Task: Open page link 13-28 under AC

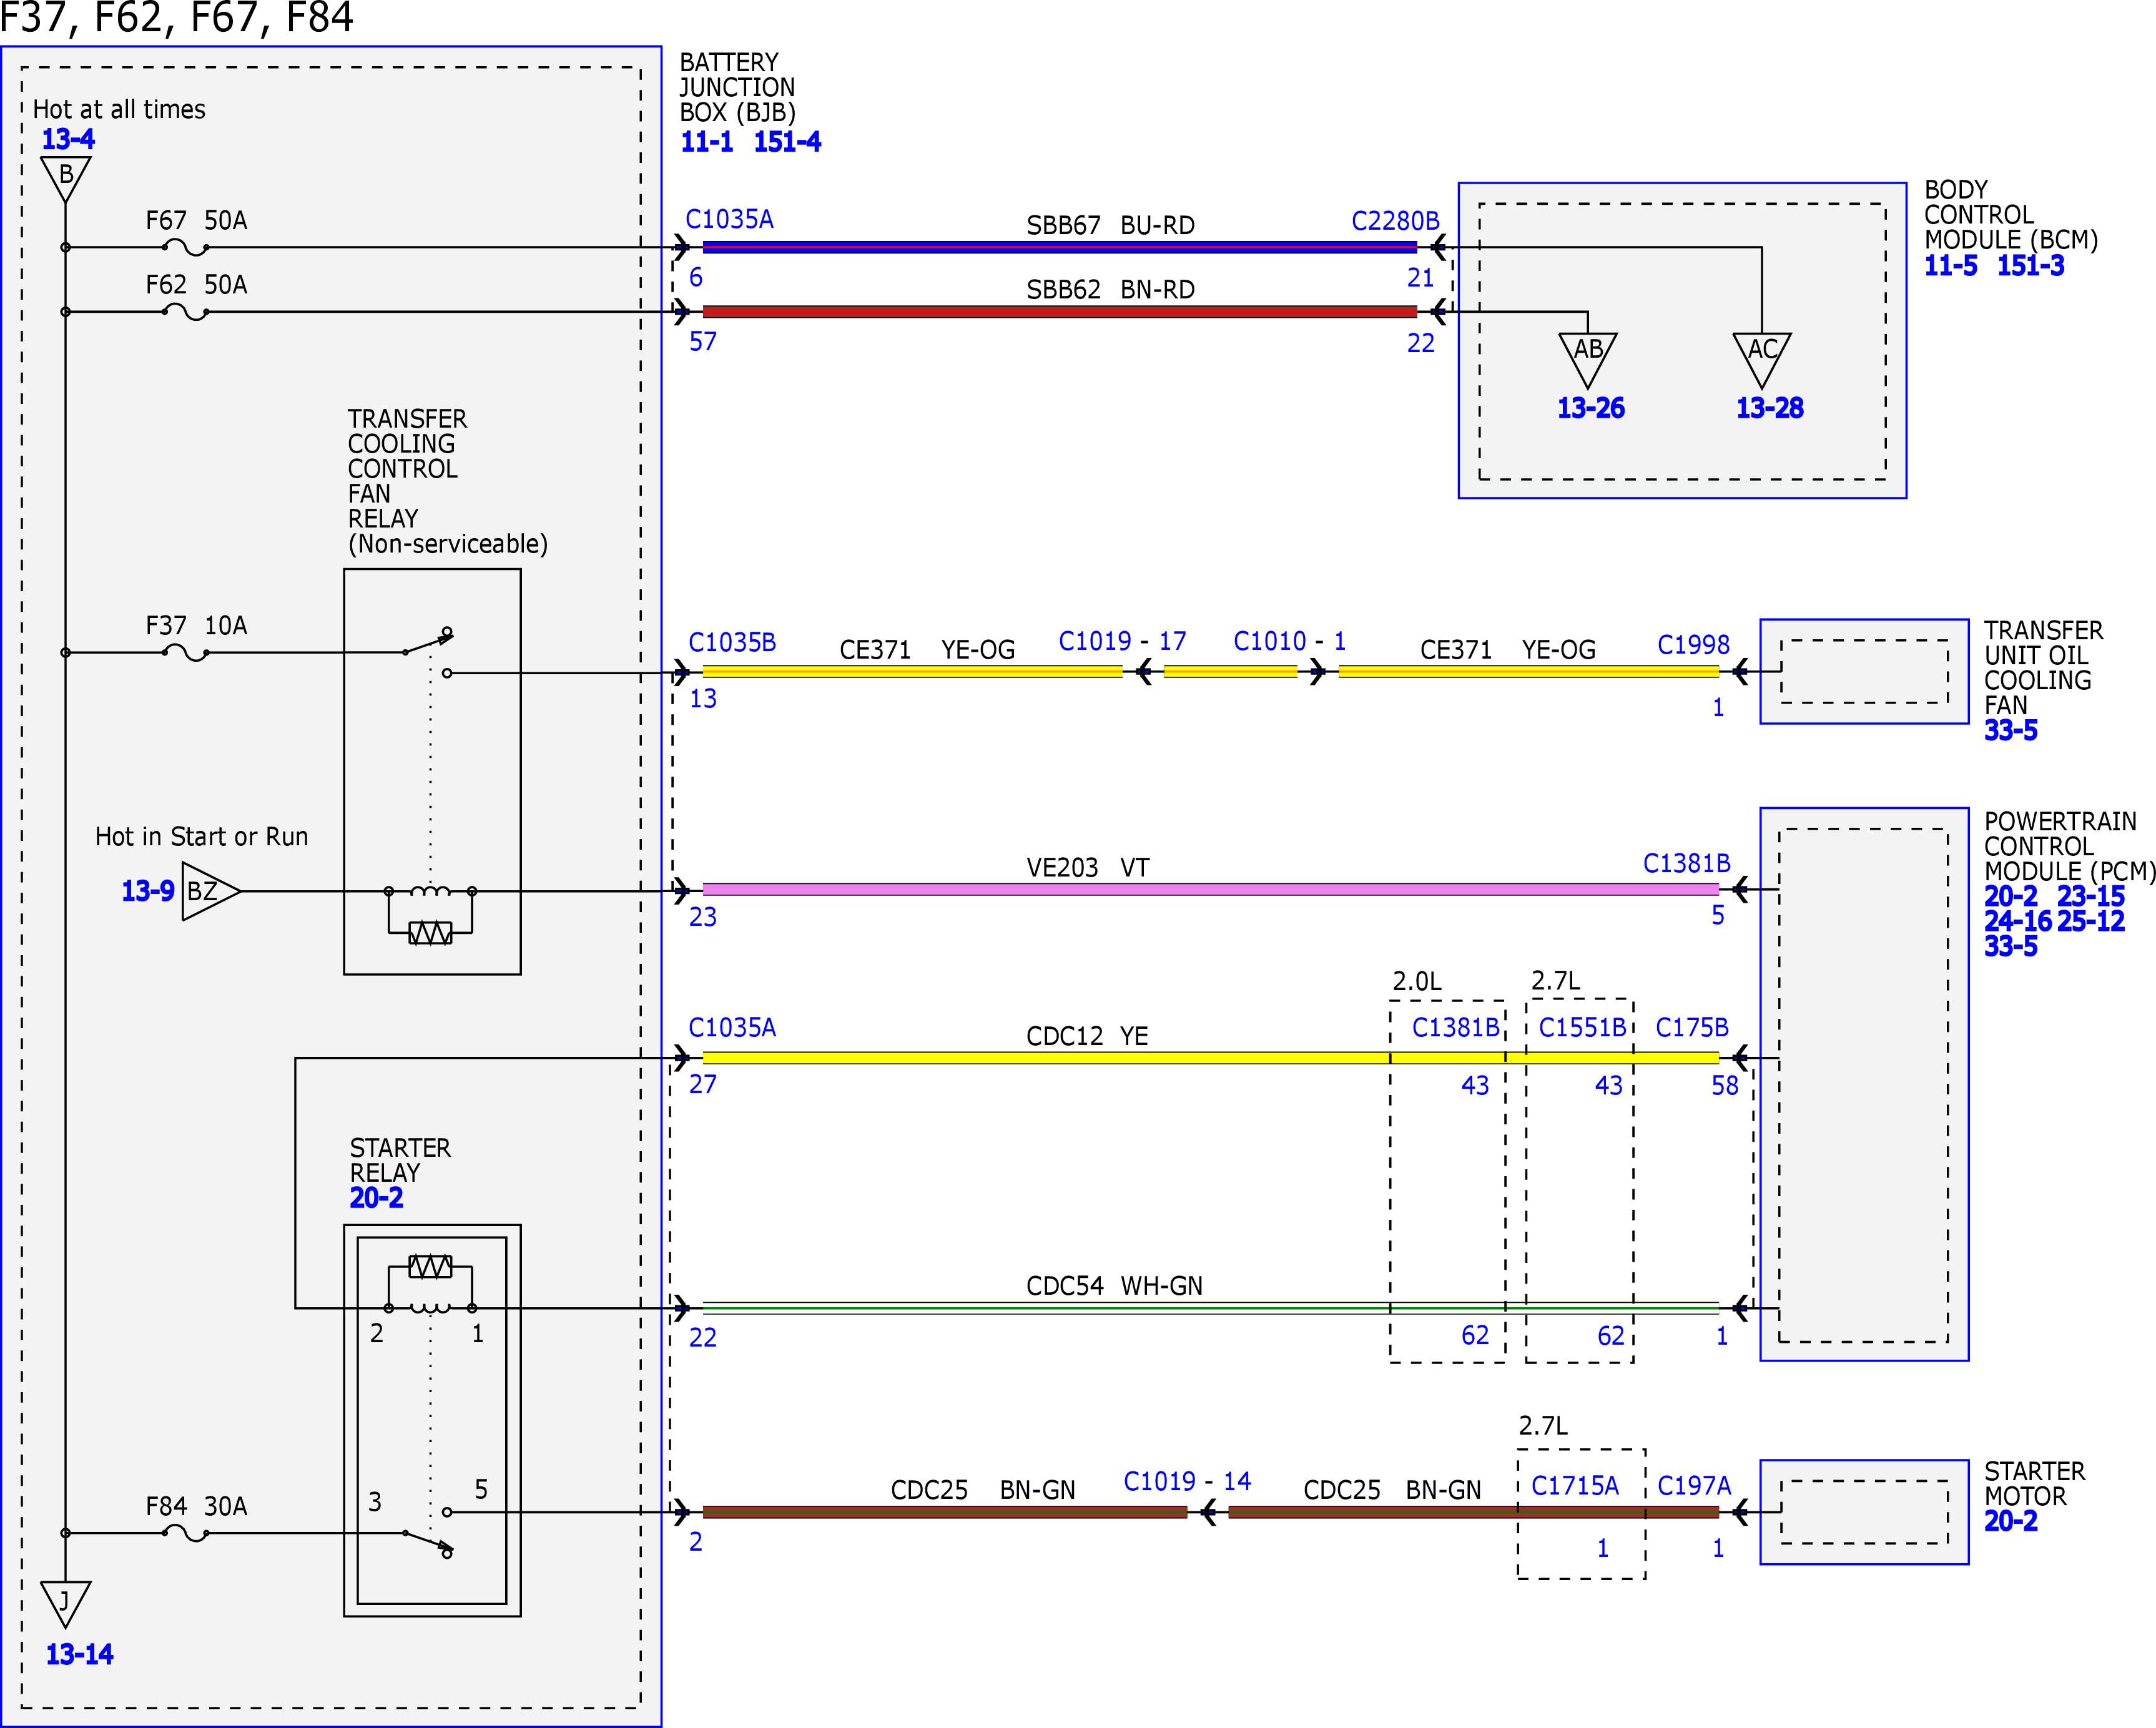Action: pyautogui.click(x=1769, y=408)
